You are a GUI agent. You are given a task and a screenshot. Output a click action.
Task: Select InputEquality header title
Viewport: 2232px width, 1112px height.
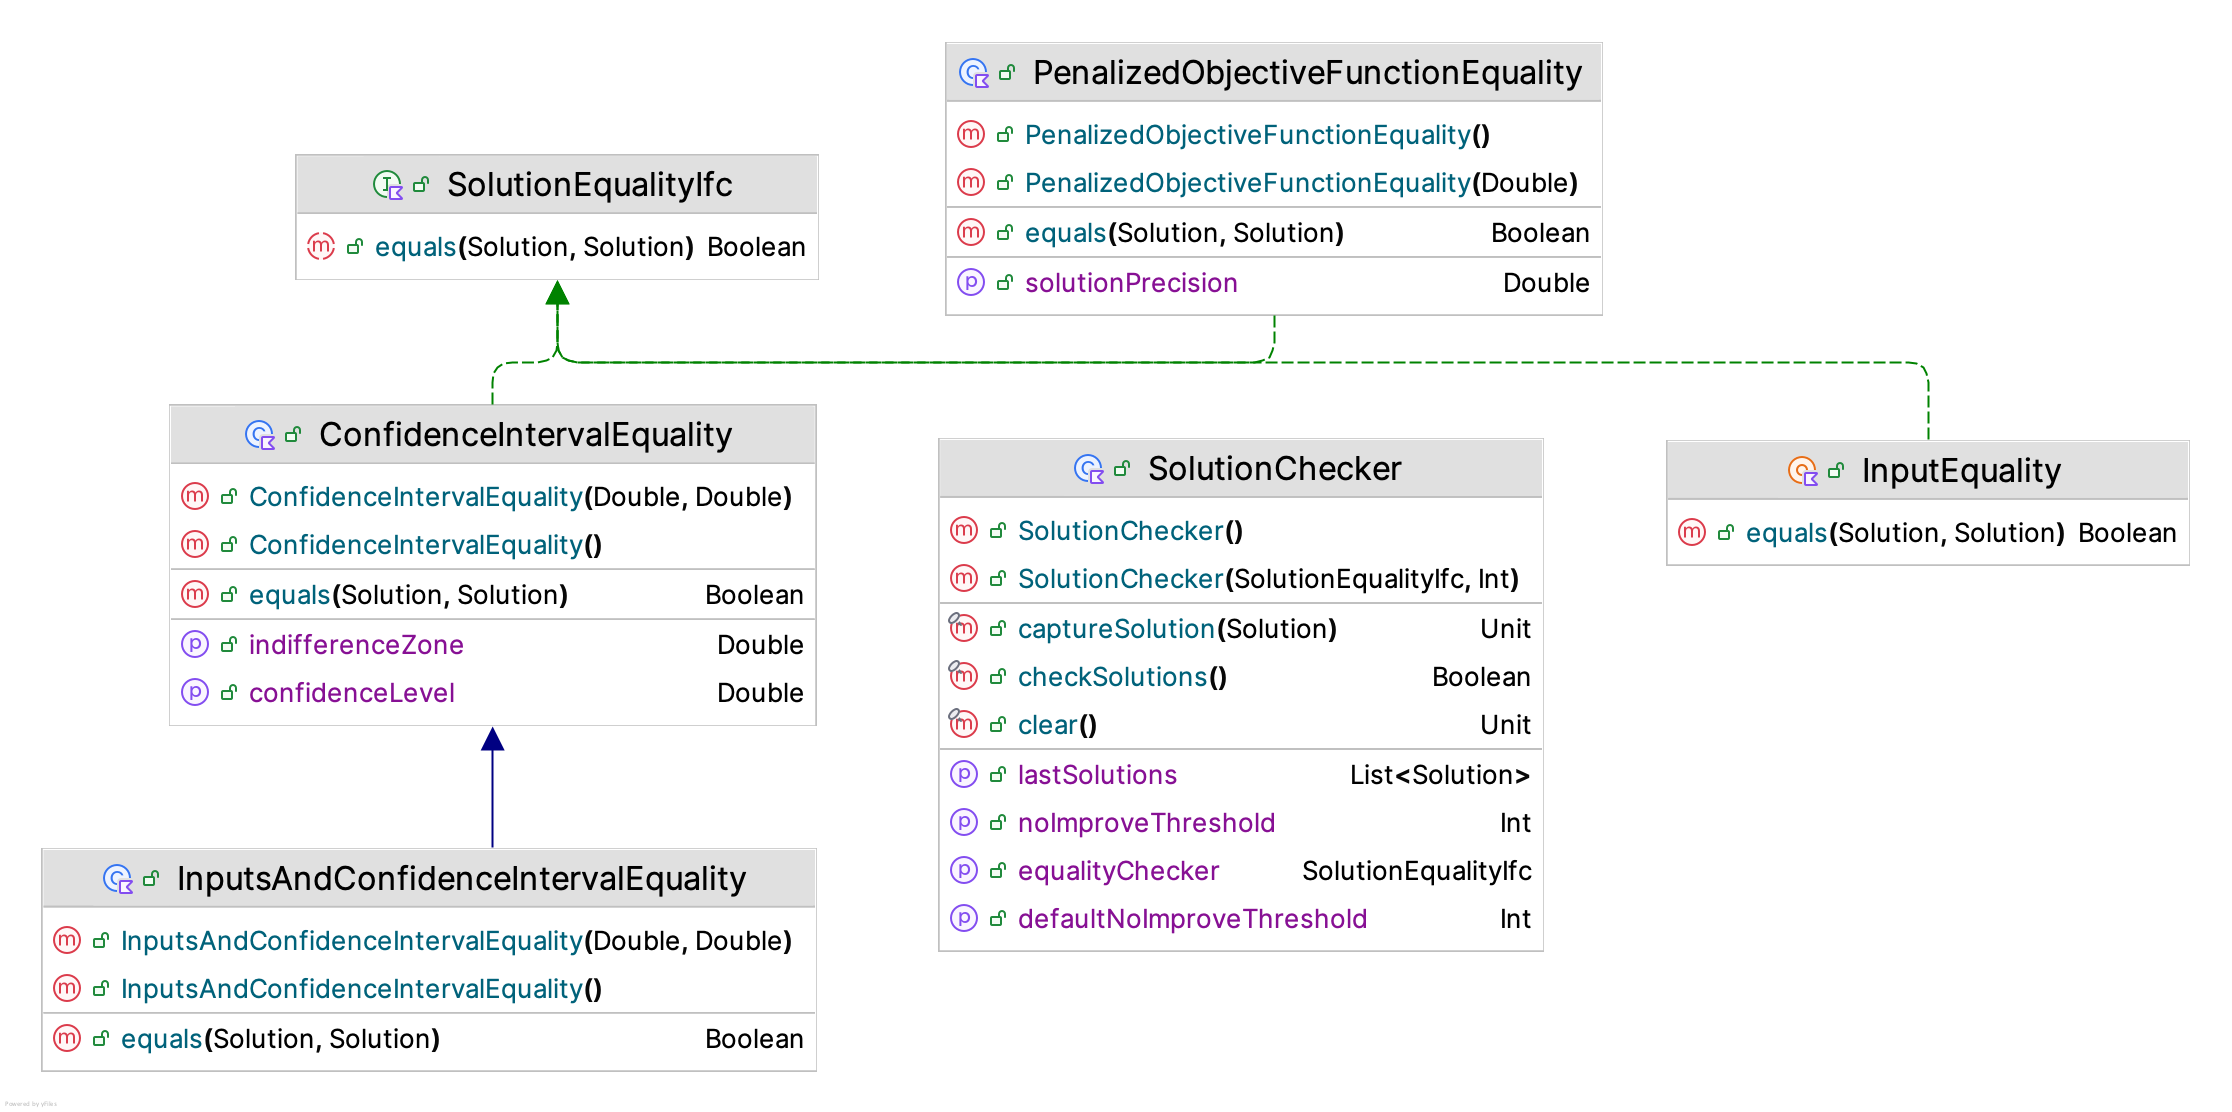tap(1961, 471)
